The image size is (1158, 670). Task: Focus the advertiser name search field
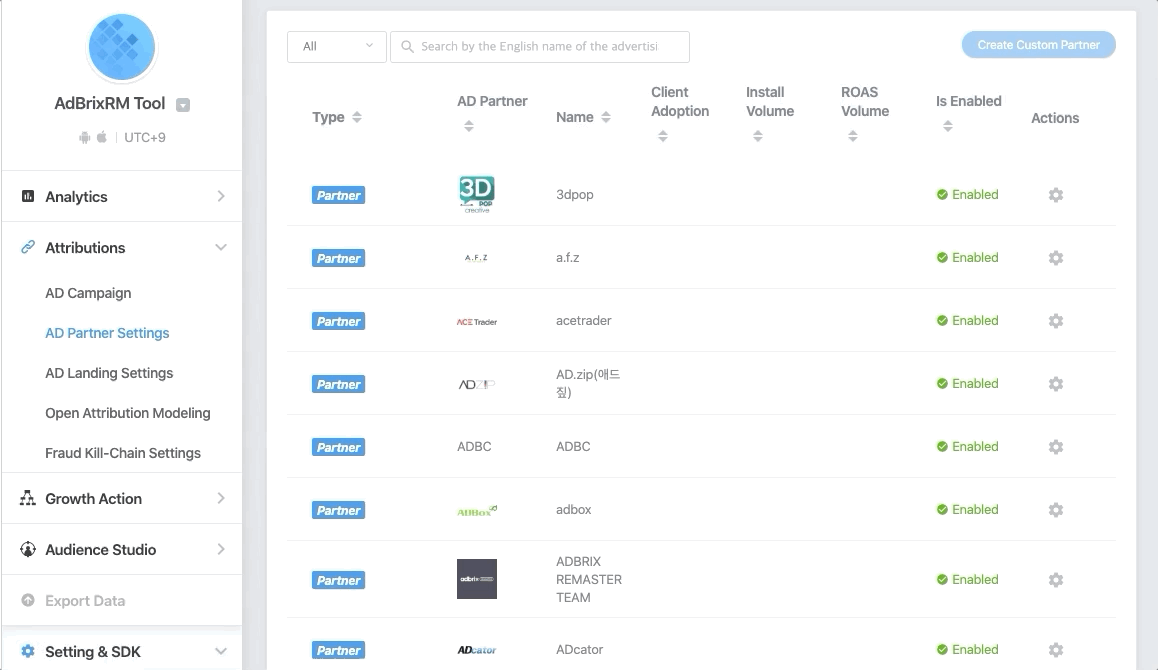click(x=540, y=47)
